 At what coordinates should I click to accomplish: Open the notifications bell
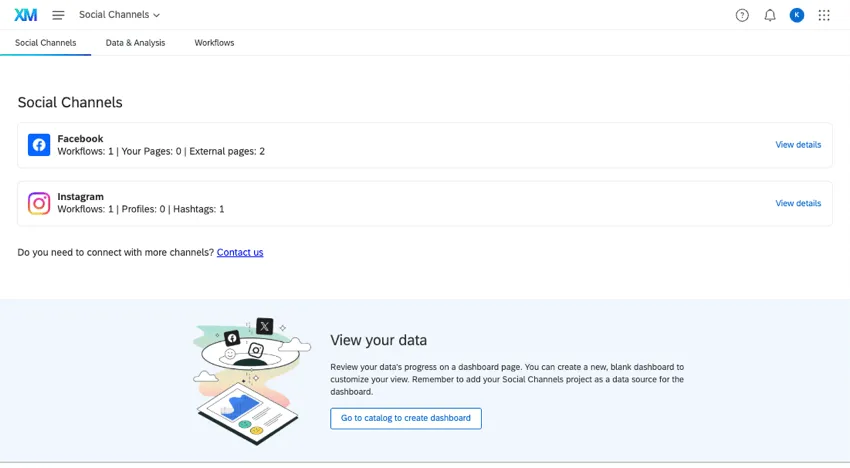click(770, 15)
